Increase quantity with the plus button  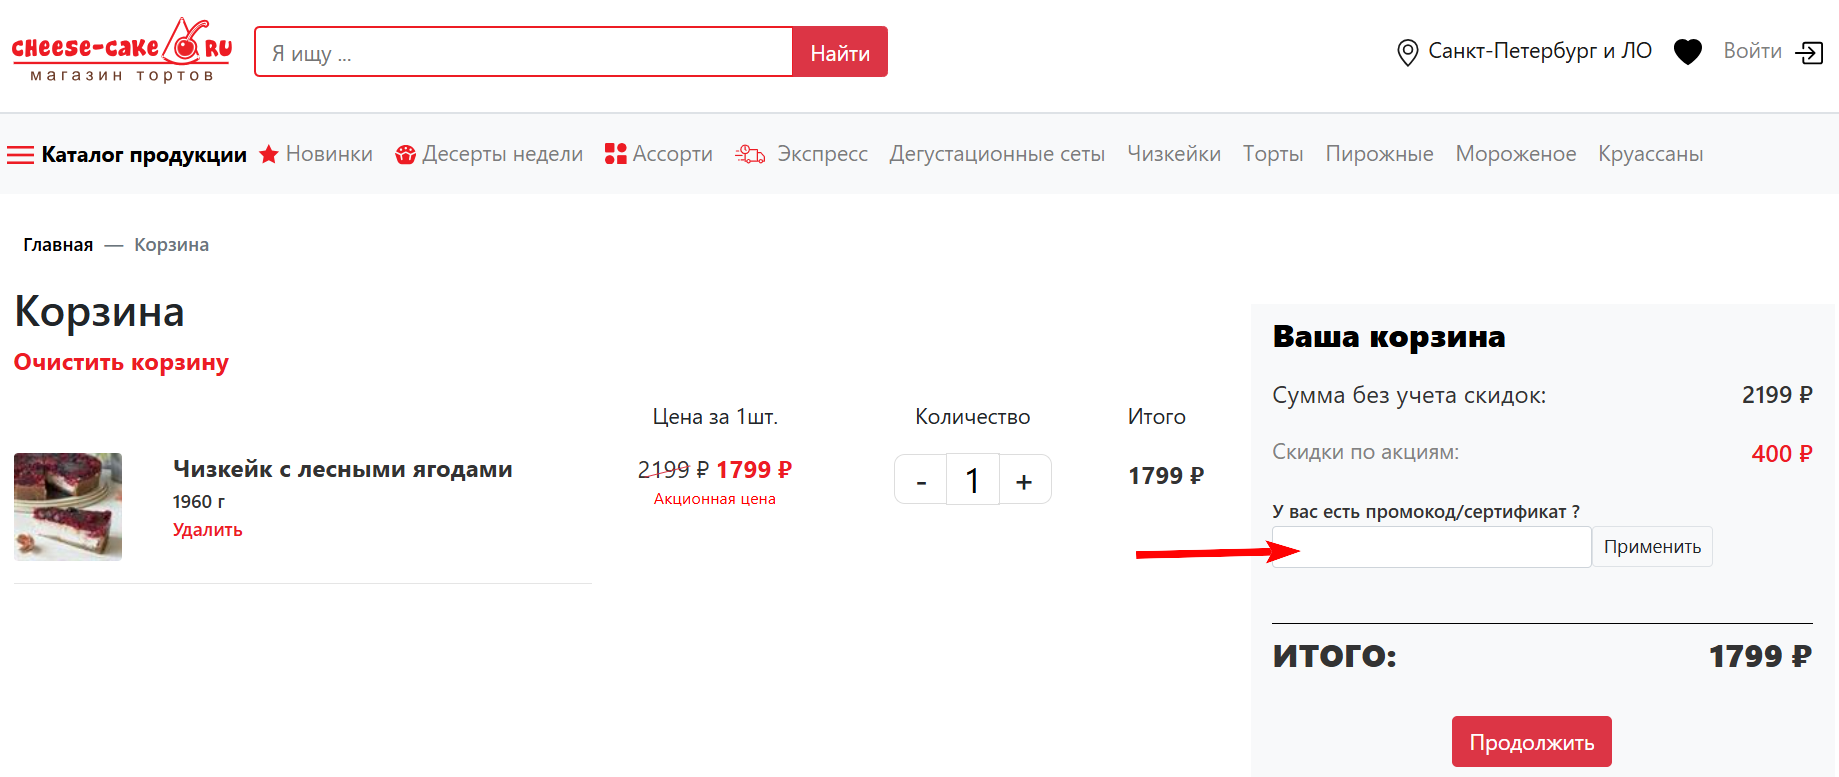click(x=1025, y=479)
